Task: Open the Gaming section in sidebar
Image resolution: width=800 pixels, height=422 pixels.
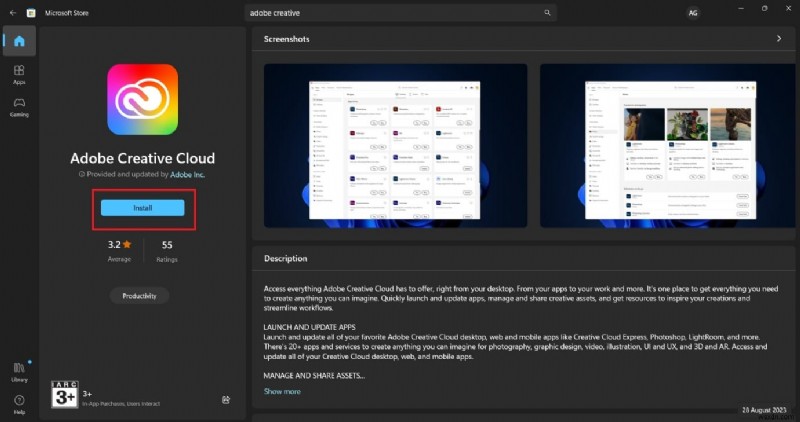Action: pos(19,107)
